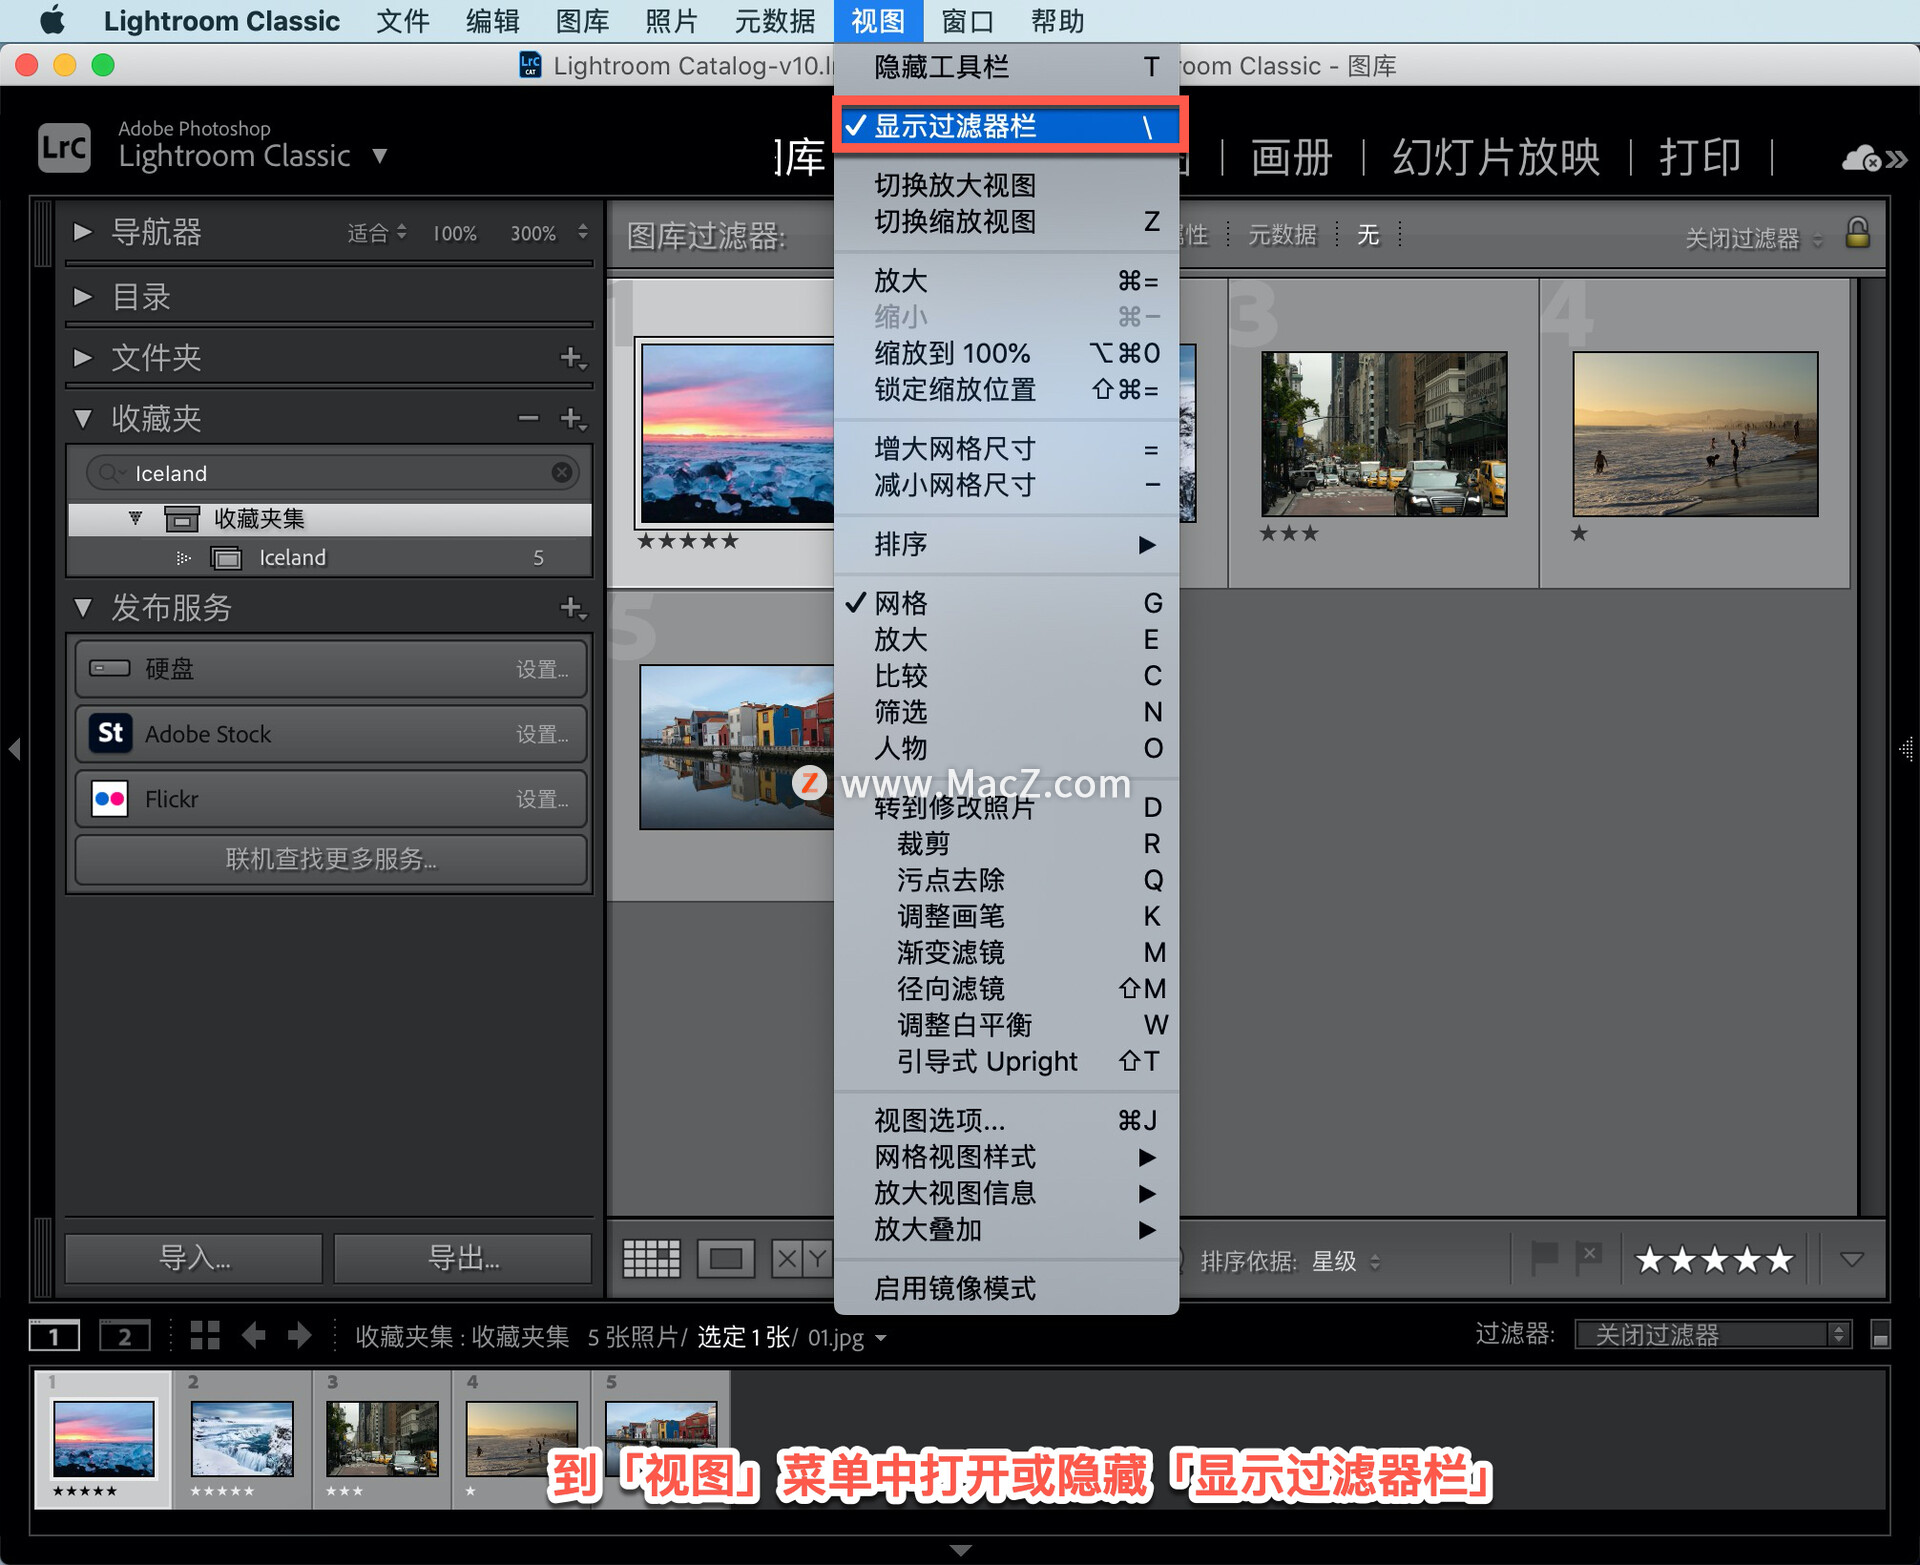Collapse left panel with side arrow
This screenshot has height=1565, width=1920.
[14, 748]
